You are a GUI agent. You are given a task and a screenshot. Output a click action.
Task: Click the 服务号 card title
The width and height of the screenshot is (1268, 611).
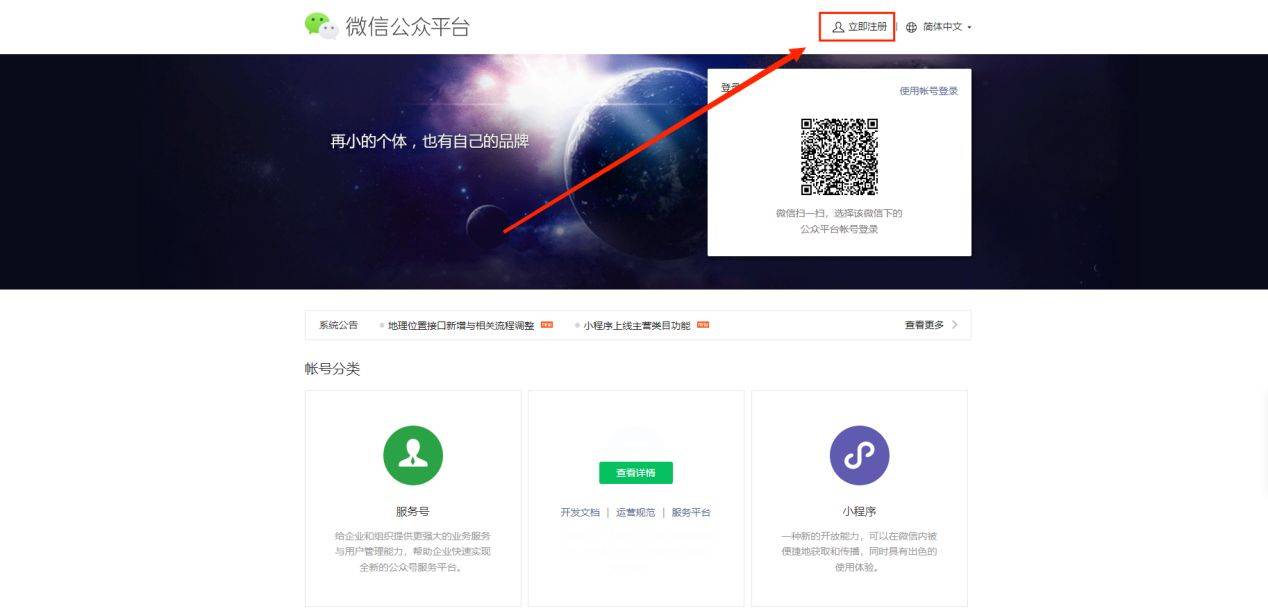click(x=413, y=511)
